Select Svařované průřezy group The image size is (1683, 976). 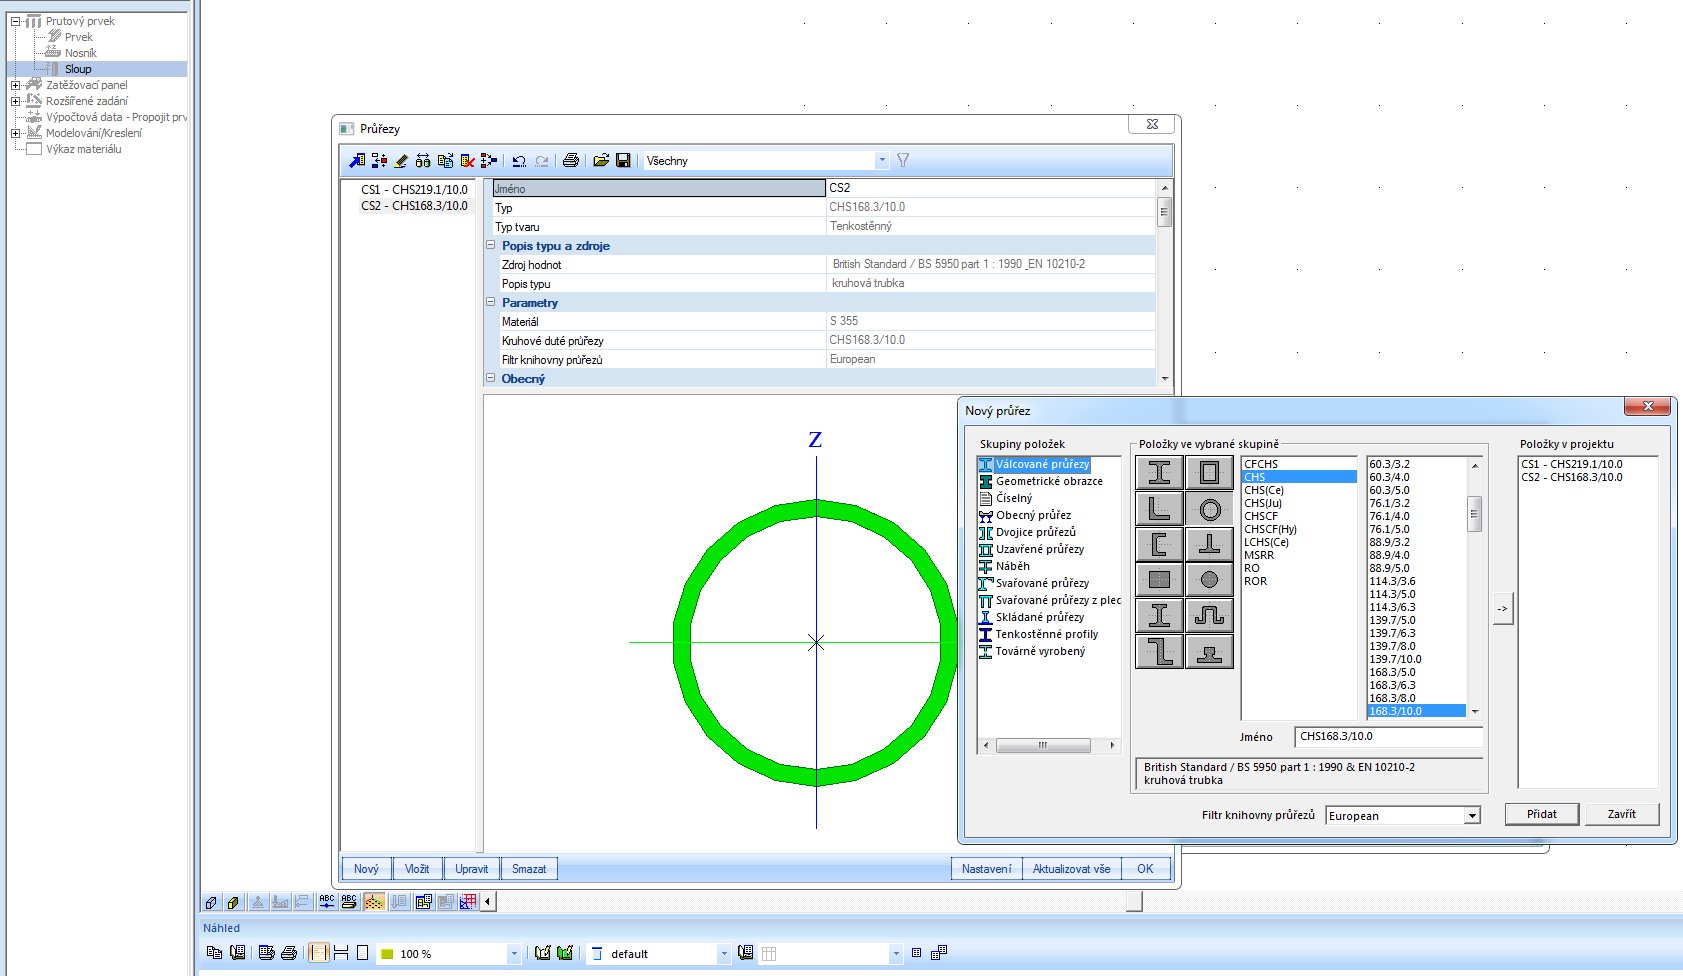click(x=1042, y=583)
